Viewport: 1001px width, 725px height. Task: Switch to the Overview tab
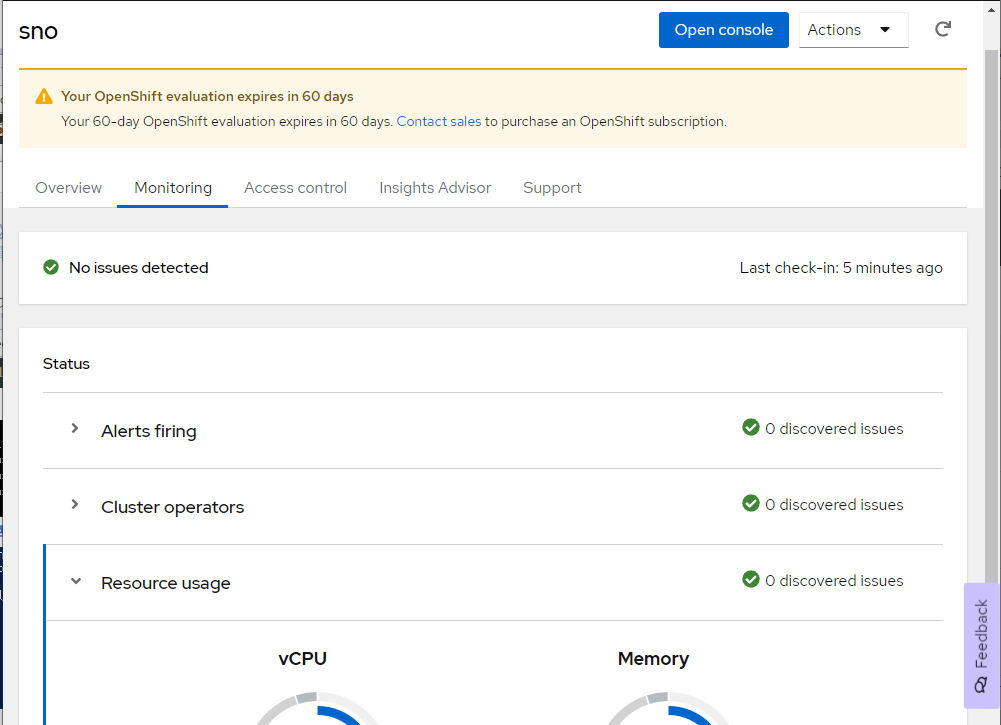[x=68, y=188]
